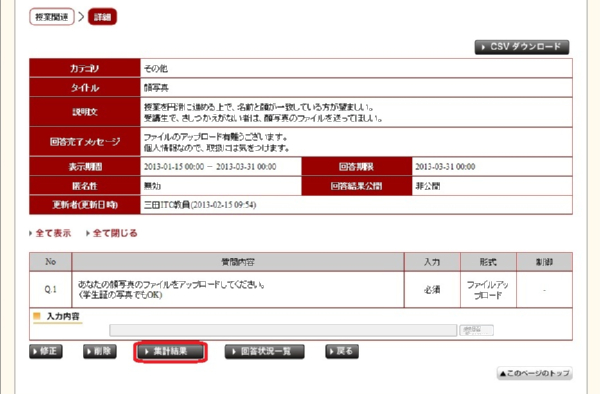Click the 非公開 result publication value
This screenshot has height=394, width=600.
[427, 186]
